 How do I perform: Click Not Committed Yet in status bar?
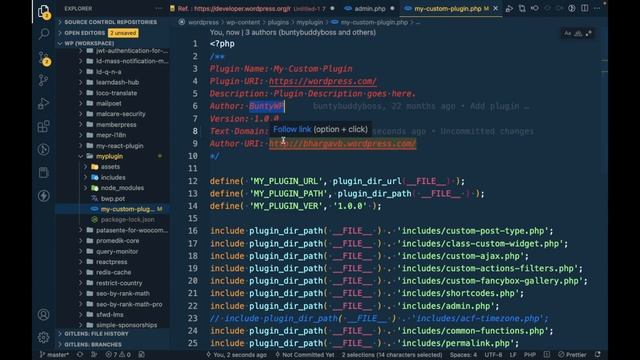(304, 355)
